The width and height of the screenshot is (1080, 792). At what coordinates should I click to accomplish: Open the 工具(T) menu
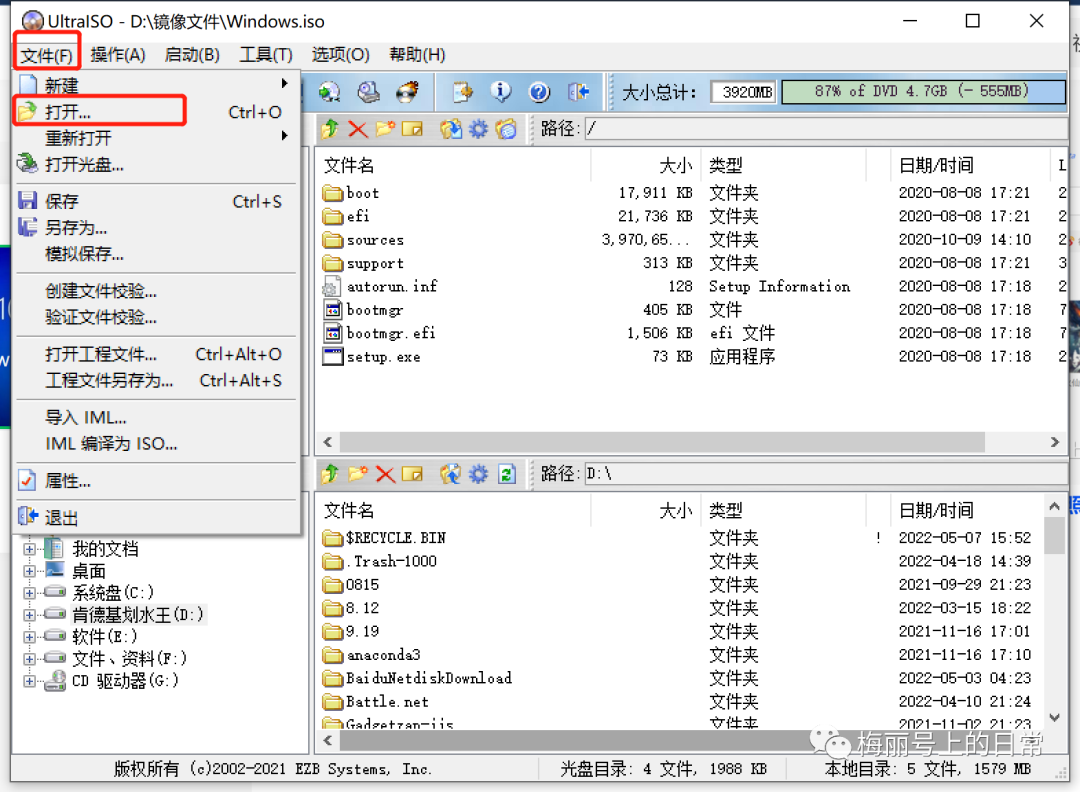click(x=266, y=54)
